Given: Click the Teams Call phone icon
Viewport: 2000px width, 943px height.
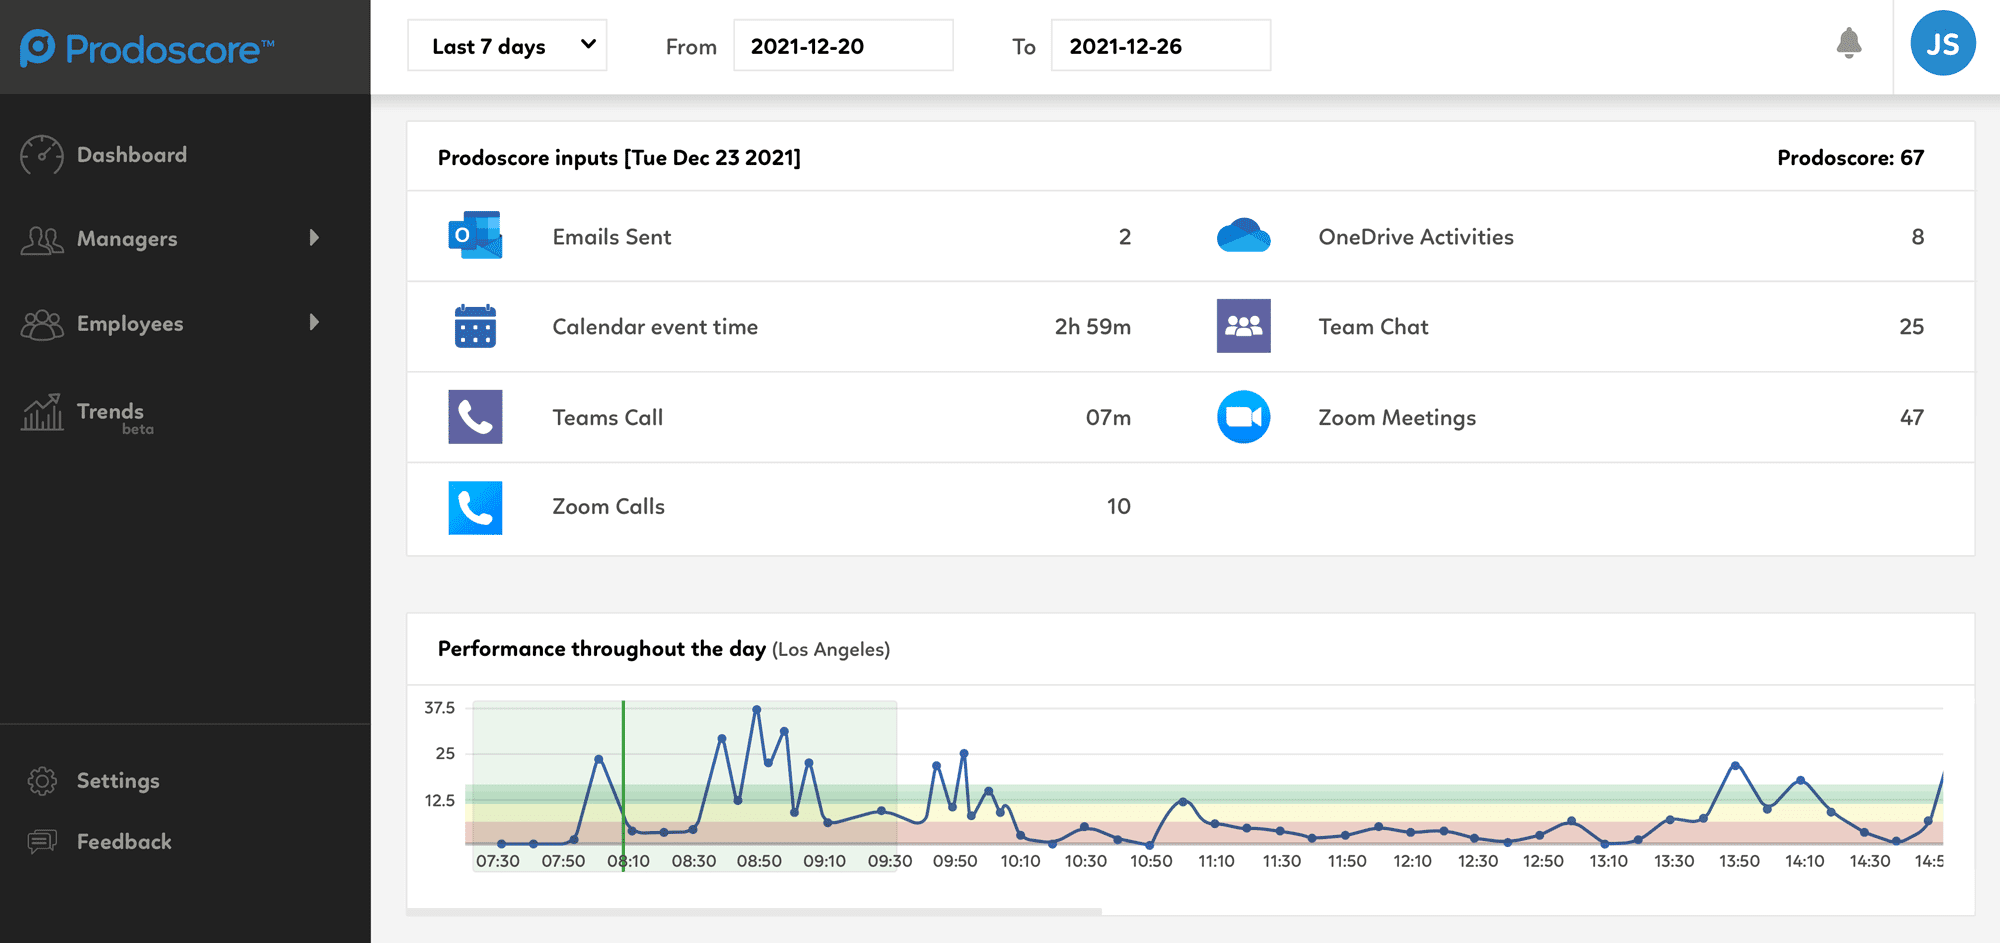Looking at the screenshot, I should 475,417.
